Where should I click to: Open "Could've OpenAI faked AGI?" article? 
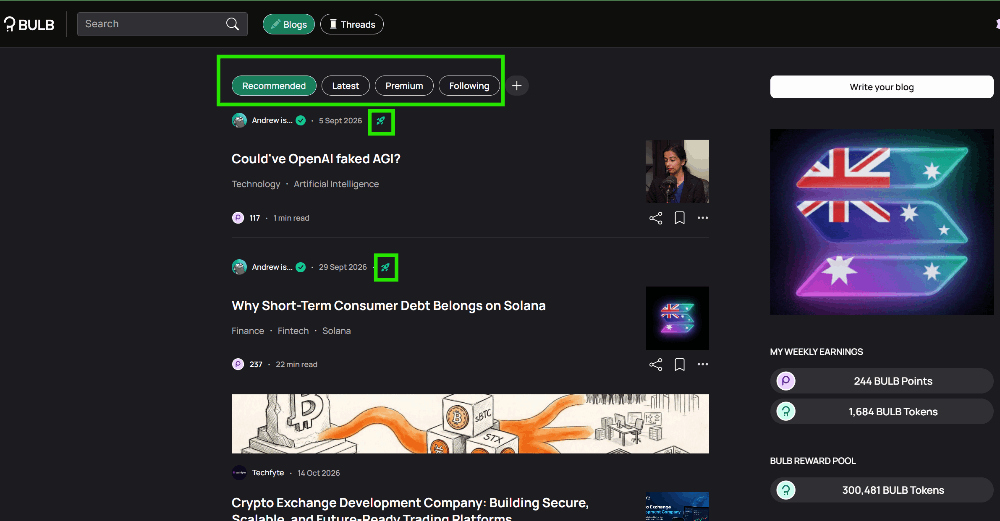coord(316,159)
